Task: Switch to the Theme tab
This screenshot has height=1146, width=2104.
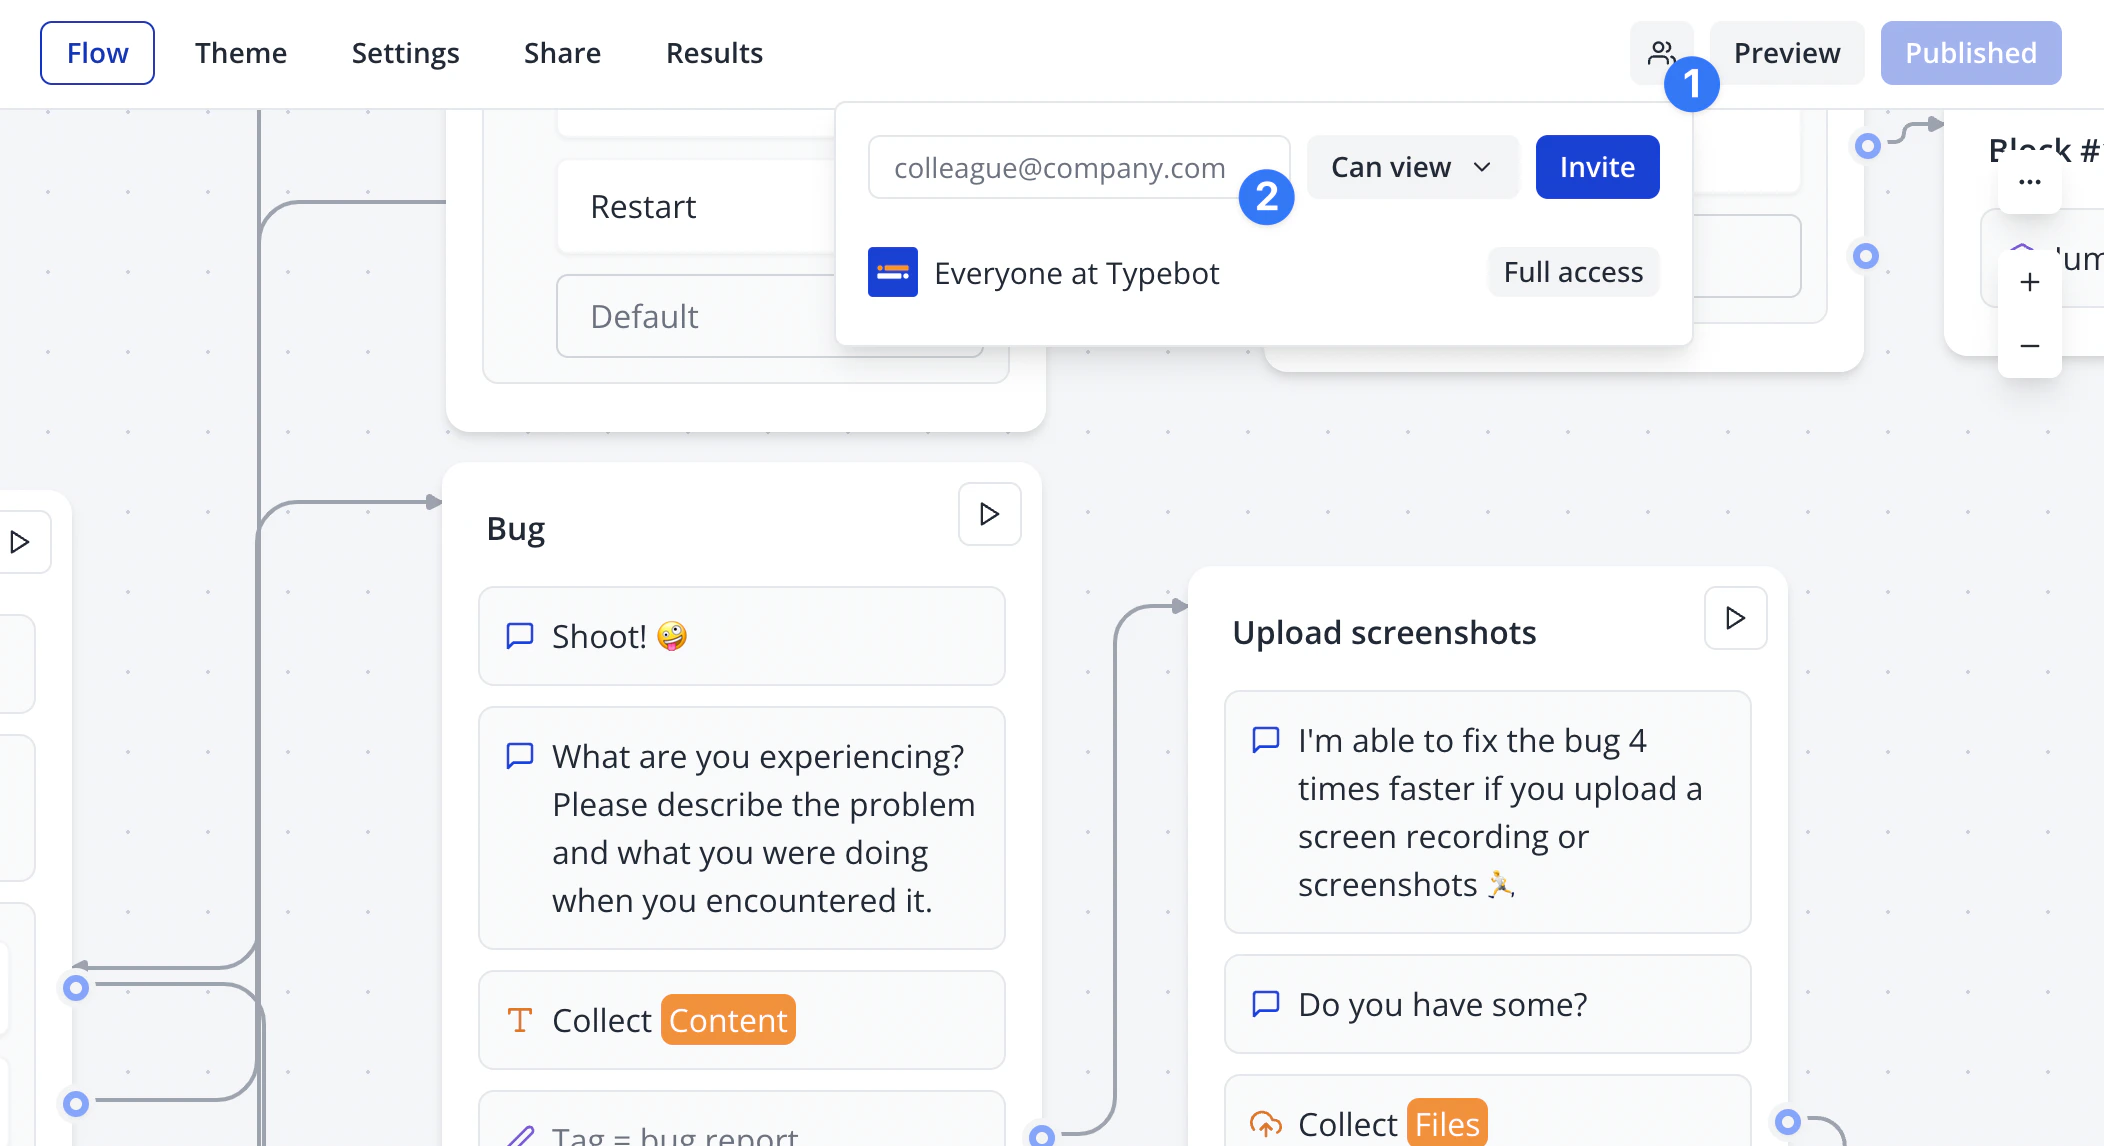Action: coord(240,53)
